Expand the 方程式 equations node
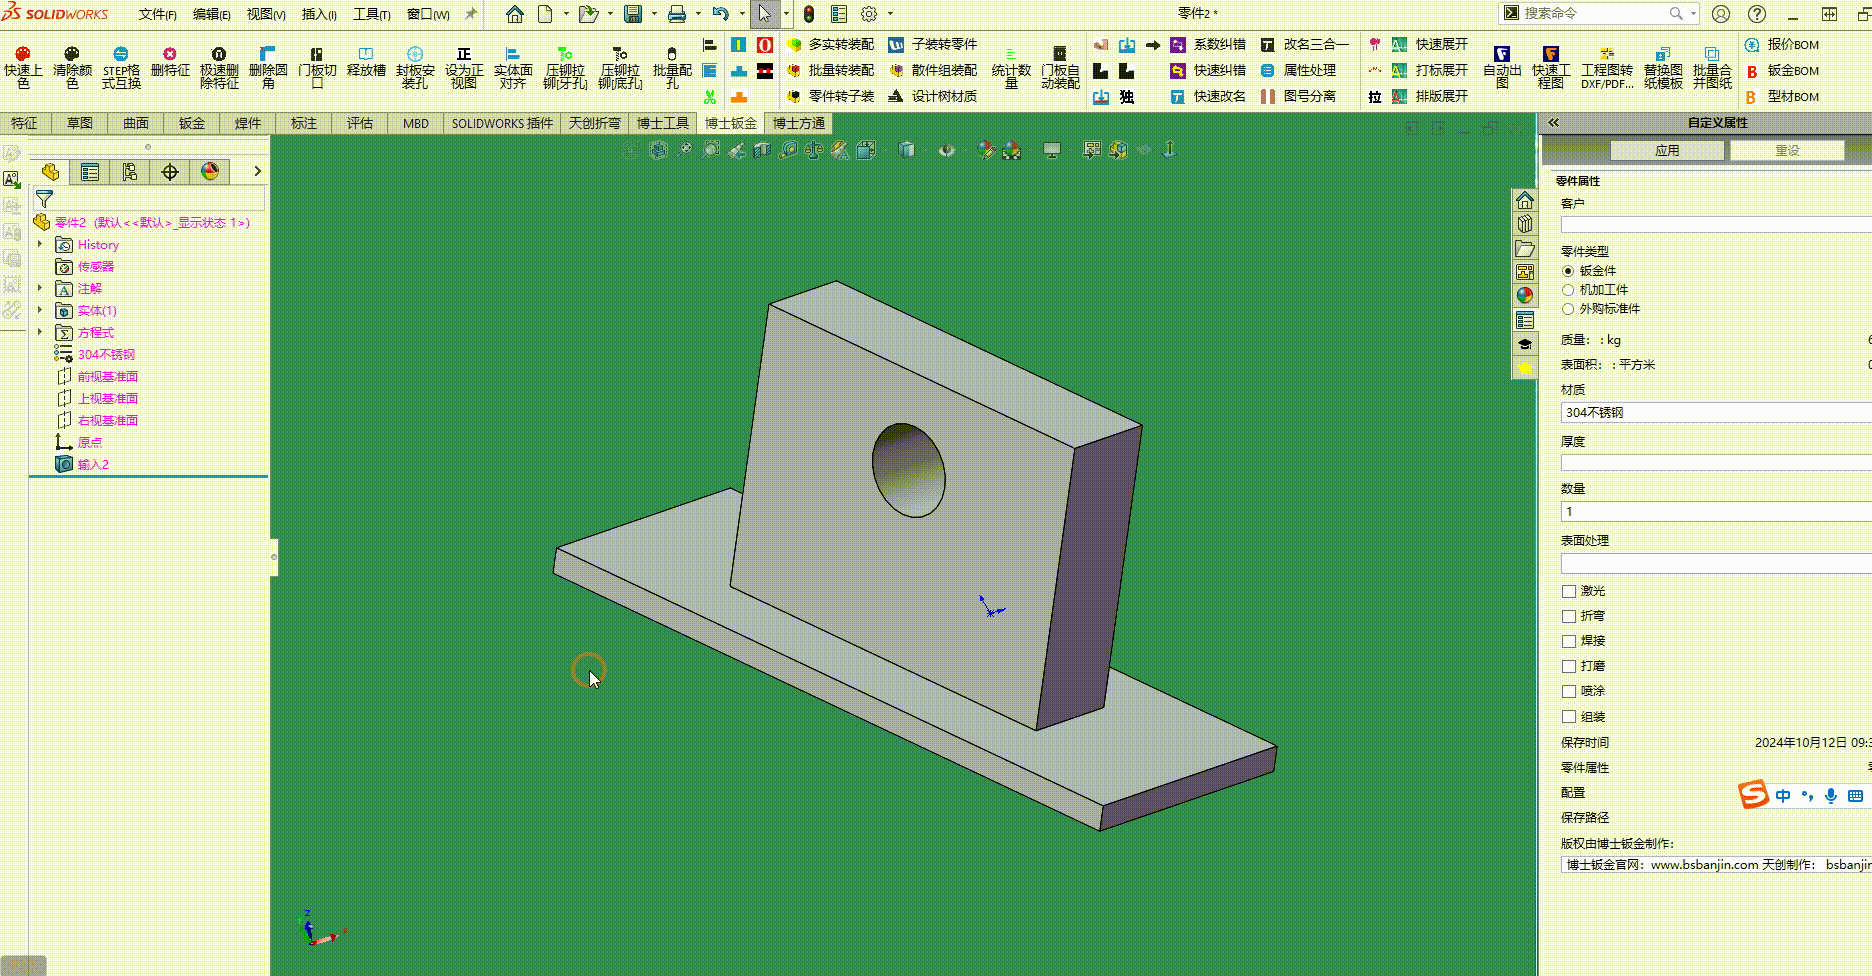 point(40,332)
